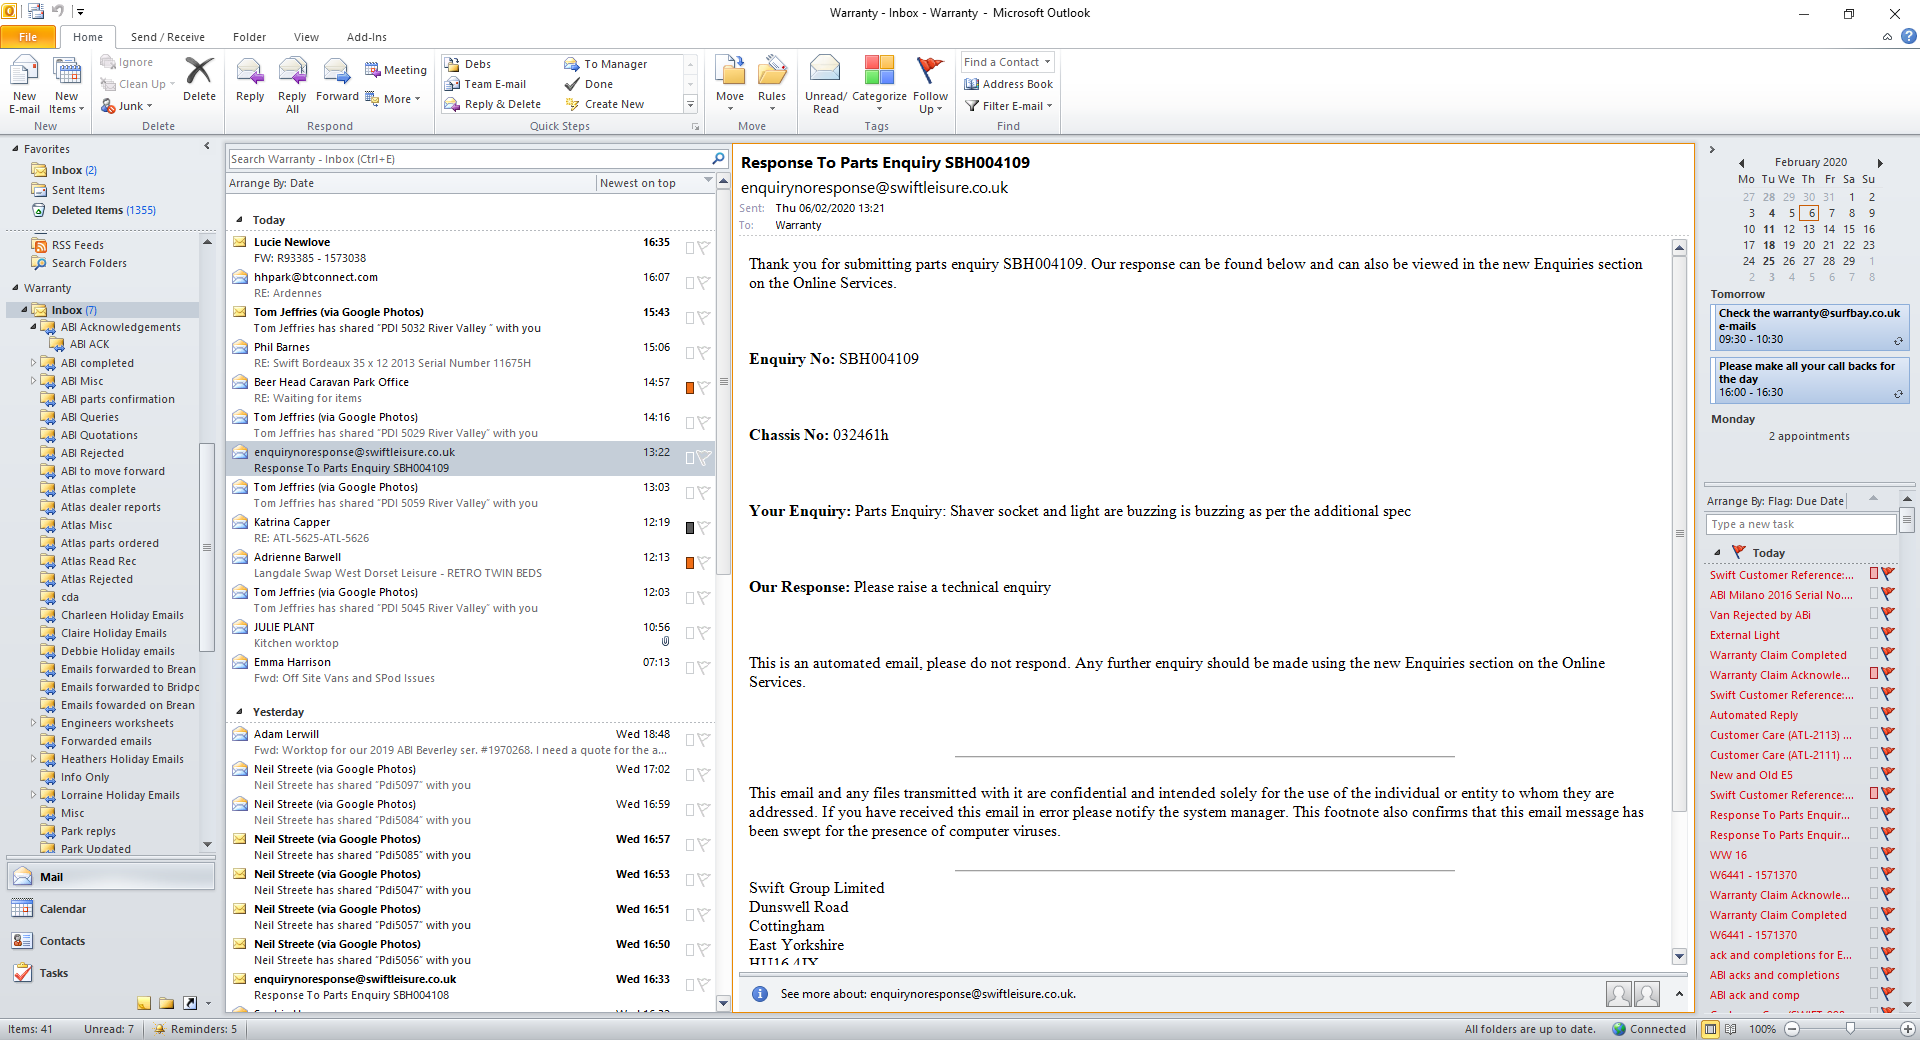Click the dark category box on Katrina Capper message
The height and width of the screenshot is (1040, 1920).
690,528
